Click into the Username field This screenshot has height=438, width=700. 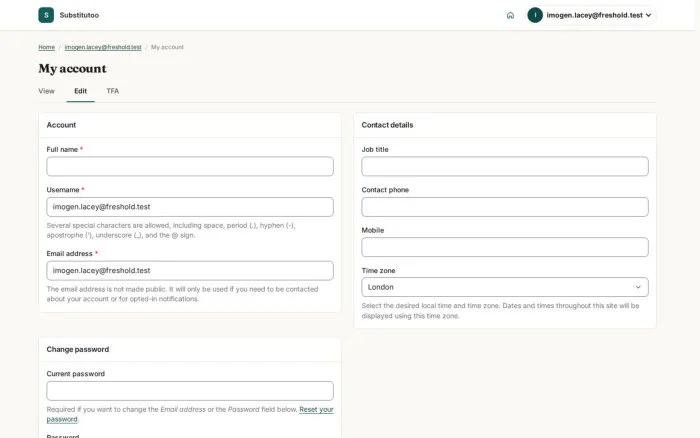click(190, 207)
